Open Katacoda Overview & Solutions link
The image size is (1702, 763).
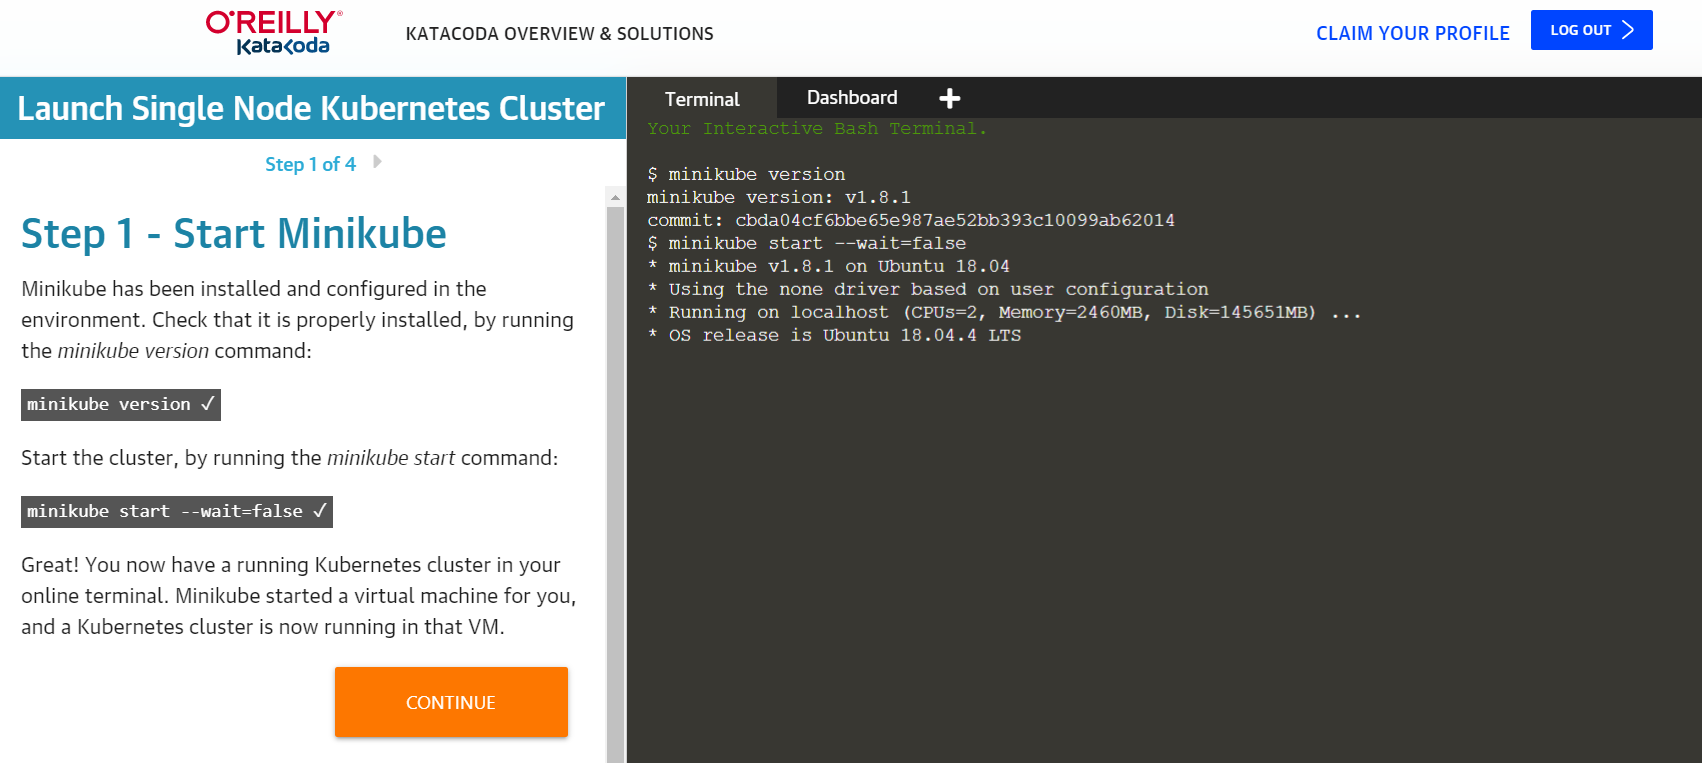560,34
